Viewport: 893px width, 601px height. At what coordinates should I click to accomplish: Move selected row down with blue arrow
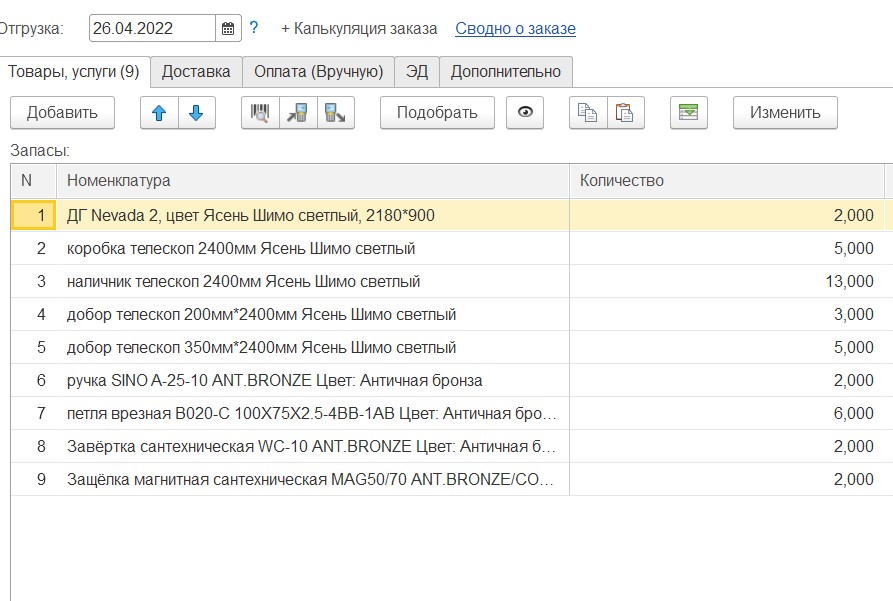196,113
